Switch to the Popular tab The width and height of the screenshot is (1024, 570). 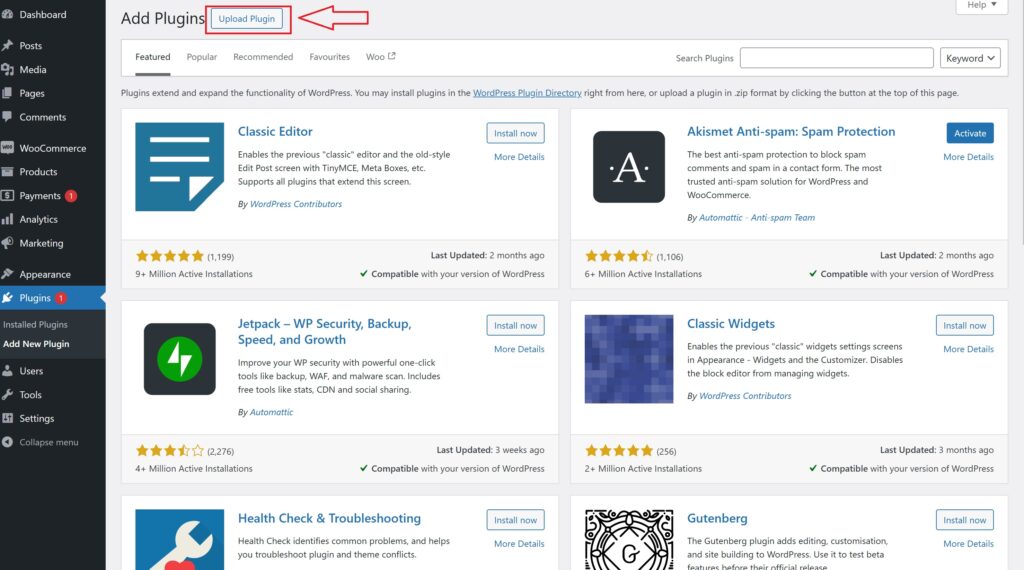(202, 57)
